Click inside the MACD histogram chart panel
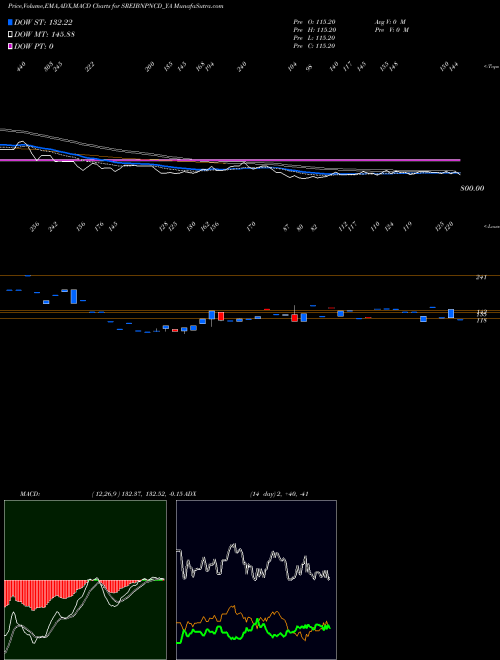This screenshot has height=660, width=500. tap(85, 580)
